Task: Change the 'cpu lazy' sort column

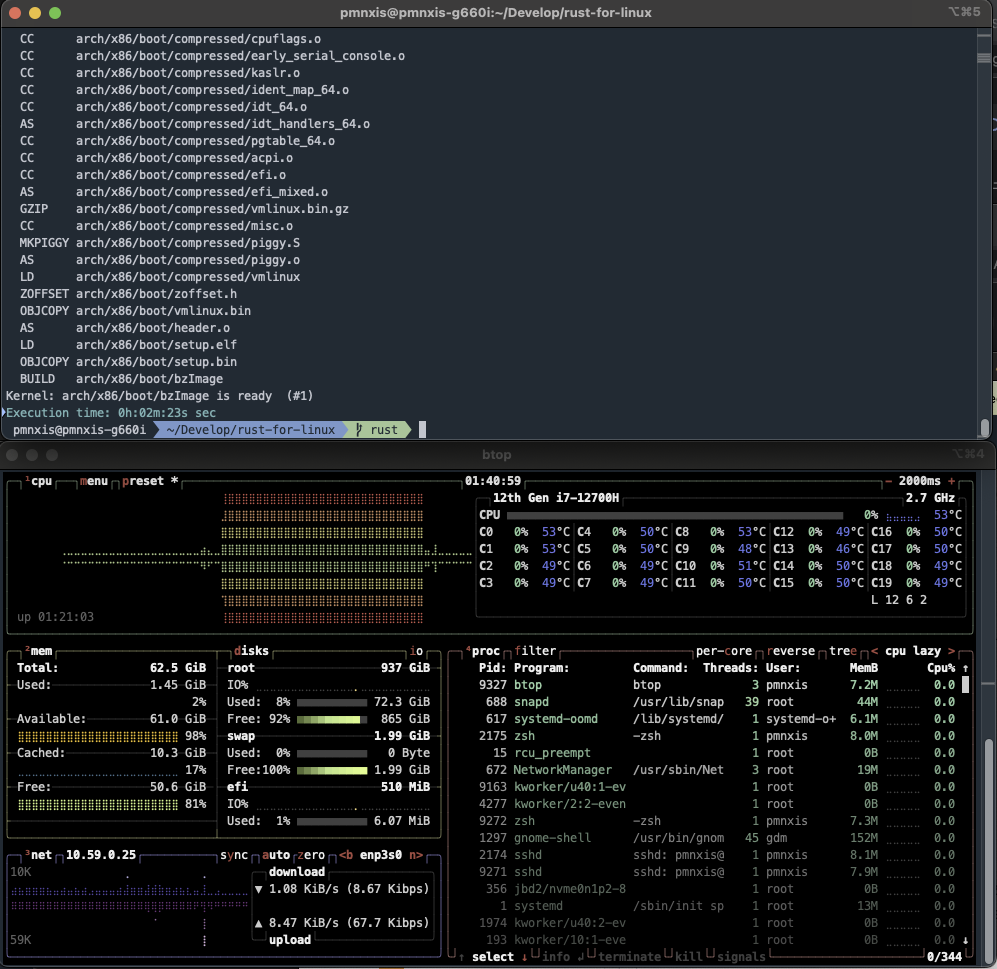Action: (913, 651)
